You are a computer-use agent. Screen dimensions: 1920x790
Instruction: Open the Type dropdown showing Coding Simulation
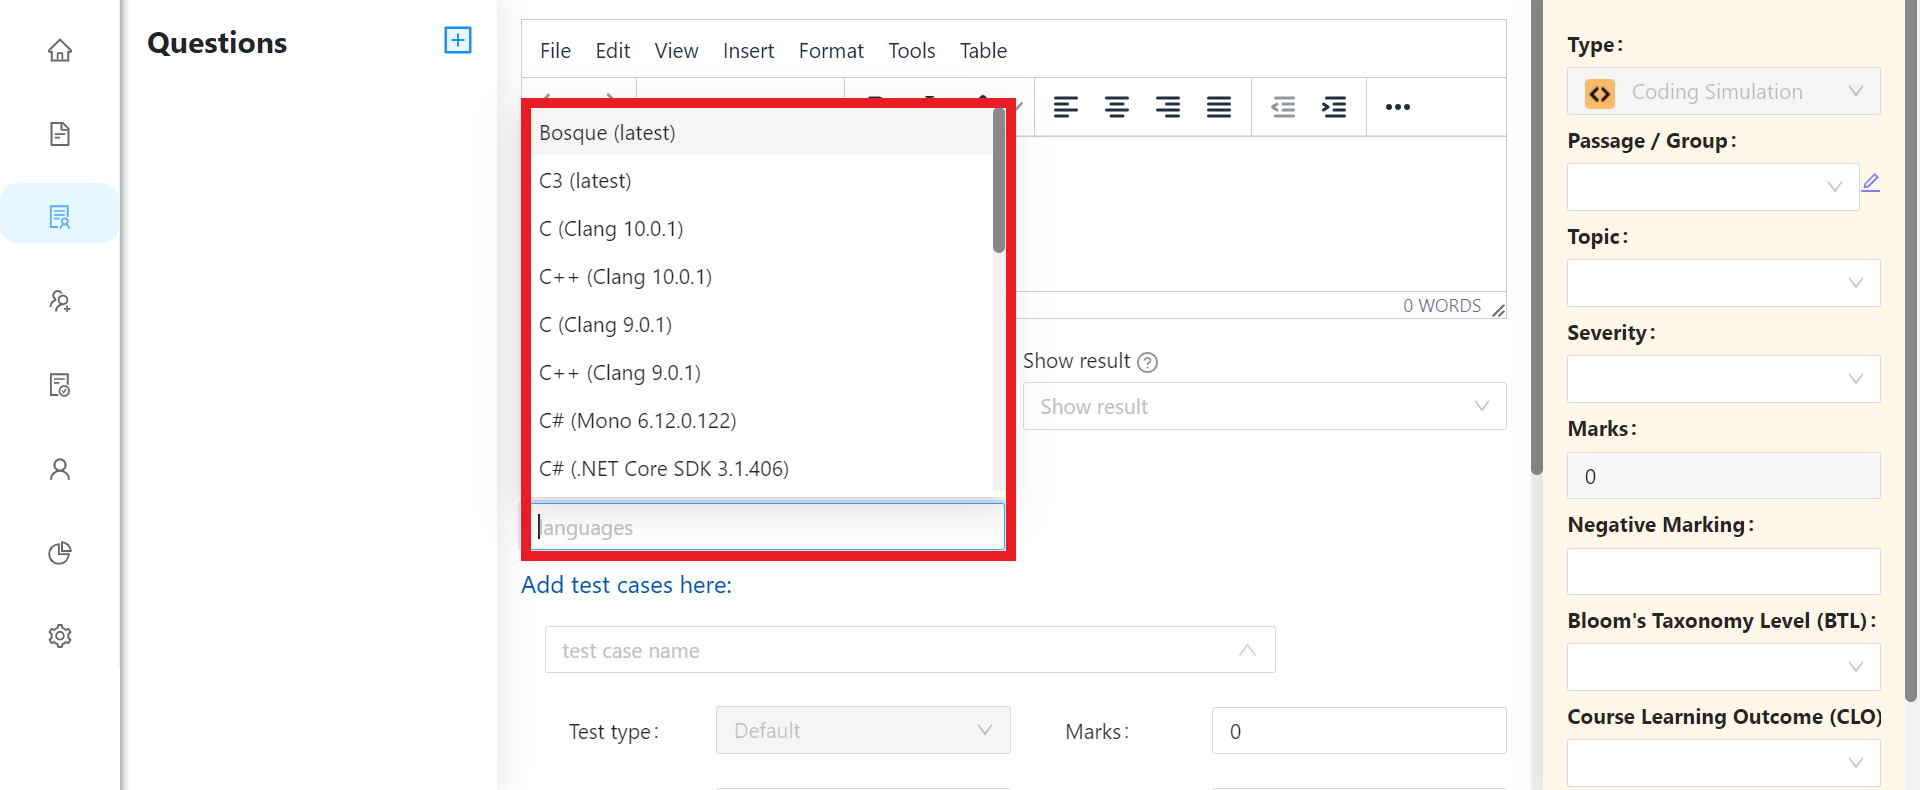pyautogui.click(x=1723, y=92)
